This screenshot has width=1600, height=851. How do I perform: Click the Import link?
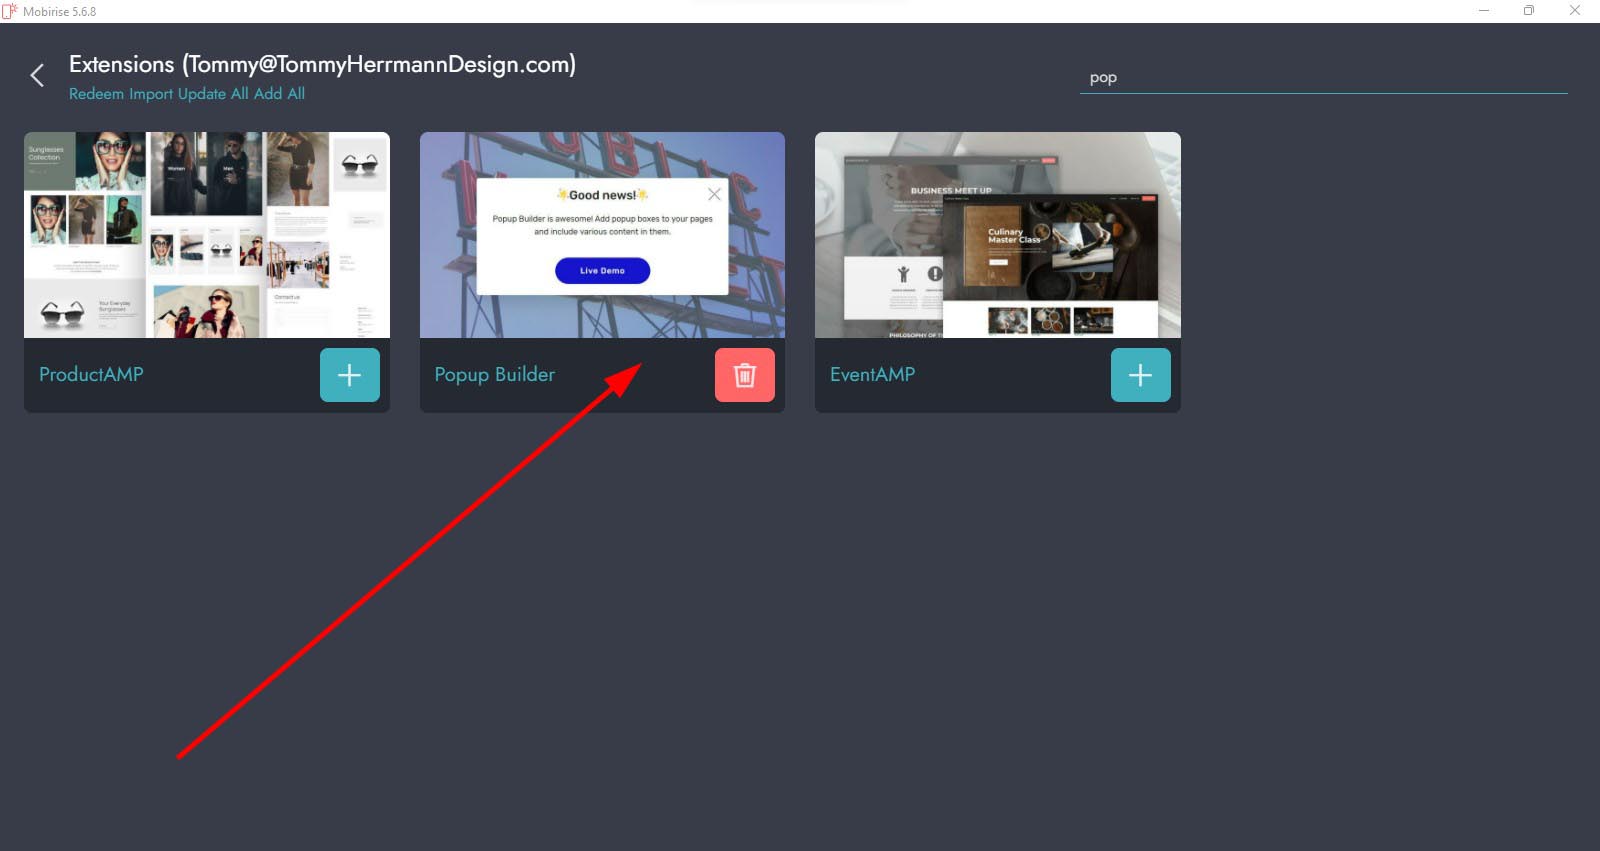coord(151,94)
